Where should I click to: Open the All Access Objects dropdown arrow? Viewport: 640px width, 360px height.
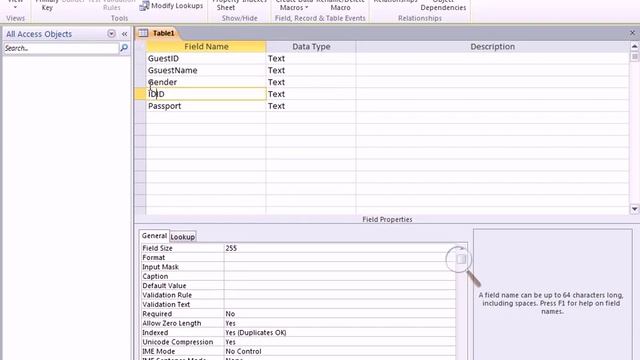click(x=111, y=33)
